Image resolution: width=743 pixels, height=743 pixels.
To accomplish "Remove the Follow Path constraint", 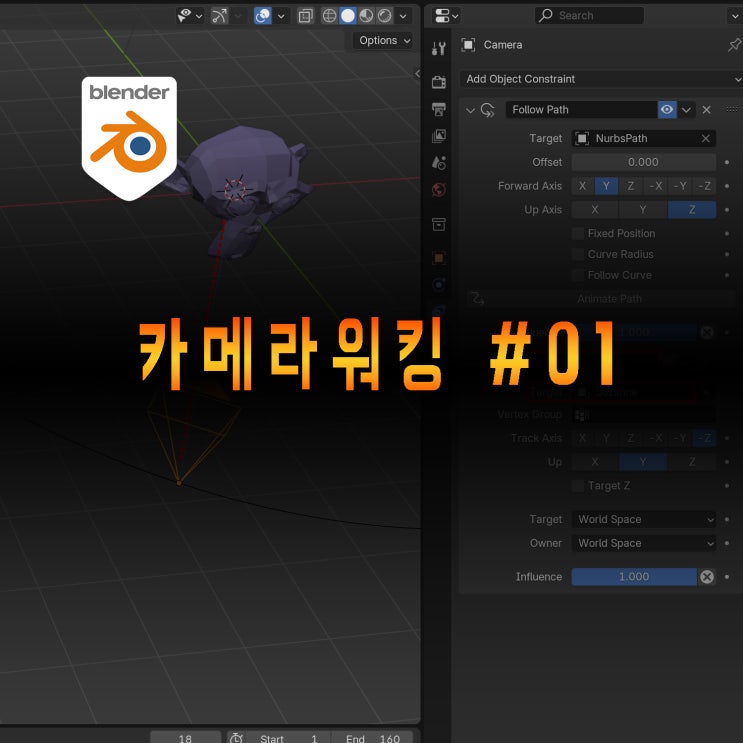I will pyautogui.click(x=706, y=110).
